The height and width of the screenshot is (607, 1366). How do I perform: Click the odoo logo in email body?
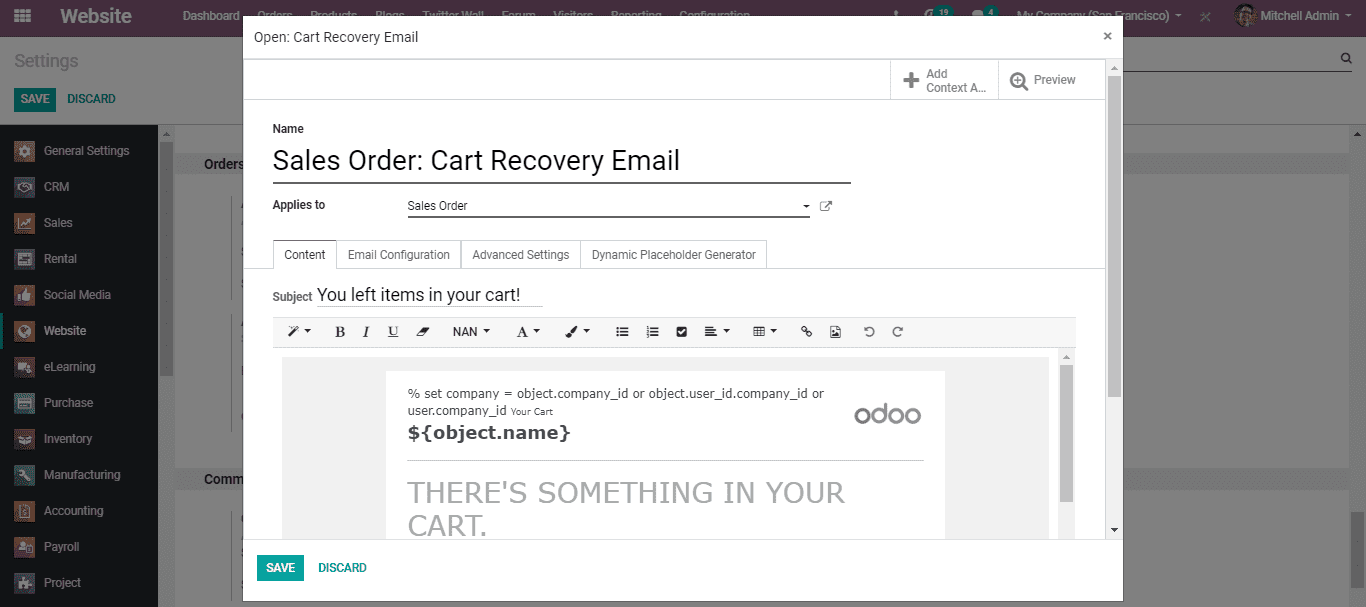coord(887,414)
